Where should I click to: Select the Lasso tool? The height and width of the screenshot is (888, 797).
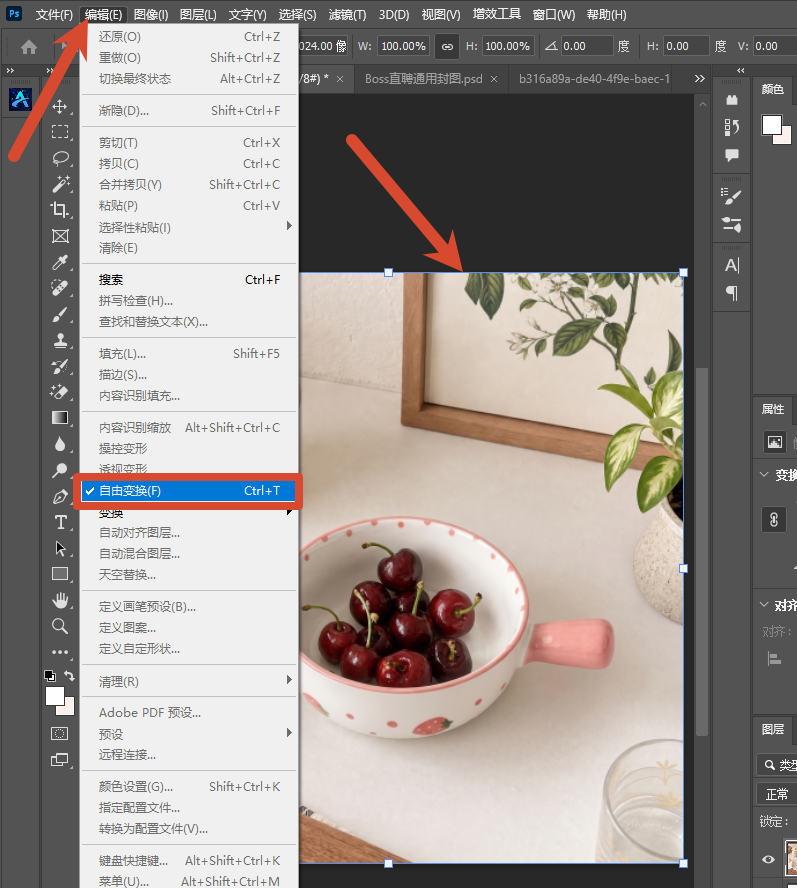click(x=60, y=157)
